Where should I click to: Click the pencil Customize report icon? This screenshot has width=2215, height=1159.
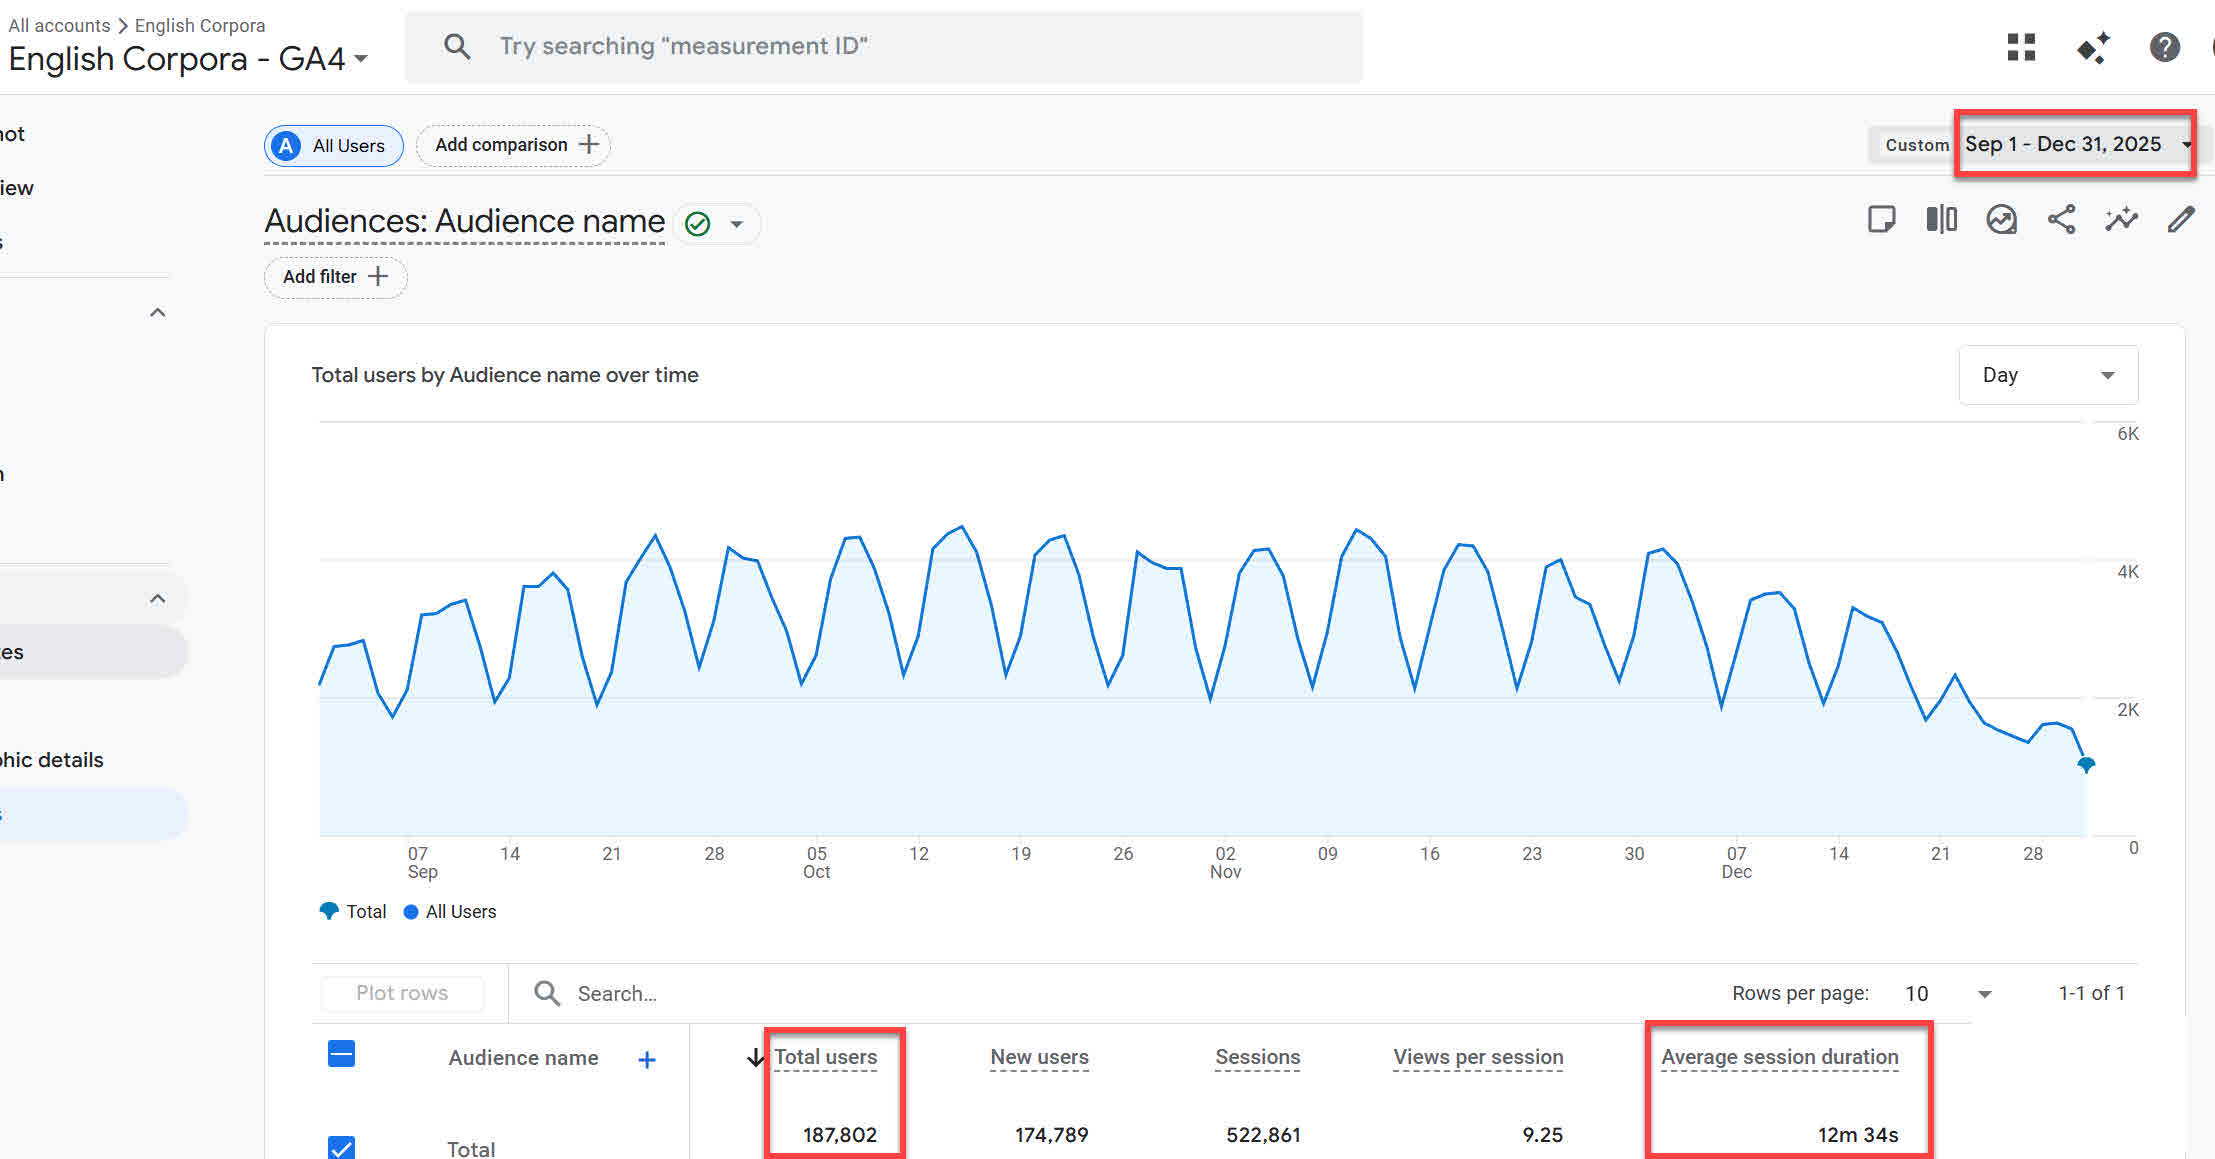[x=2181, y=219]
